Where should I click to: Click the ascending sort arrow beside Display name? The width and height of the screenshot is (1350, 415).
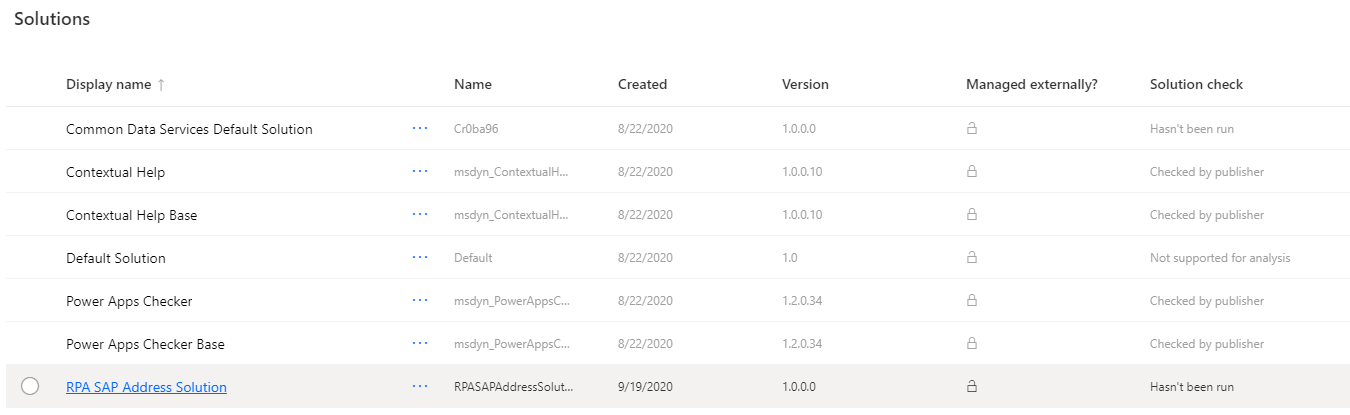[x=161, y=85]
